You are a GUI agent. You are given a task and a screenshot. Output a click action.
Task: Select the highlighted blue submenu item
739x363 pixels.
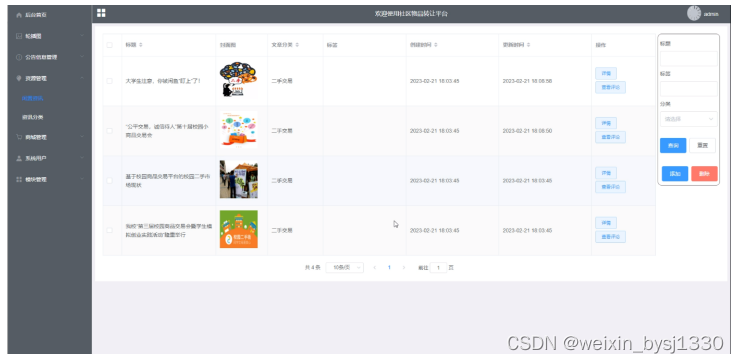(x=33, y=99)
